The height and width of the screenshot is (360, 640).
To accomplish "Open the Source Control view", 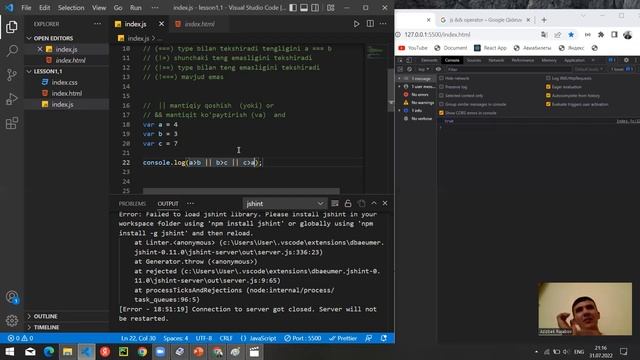I will coord(12,75).
